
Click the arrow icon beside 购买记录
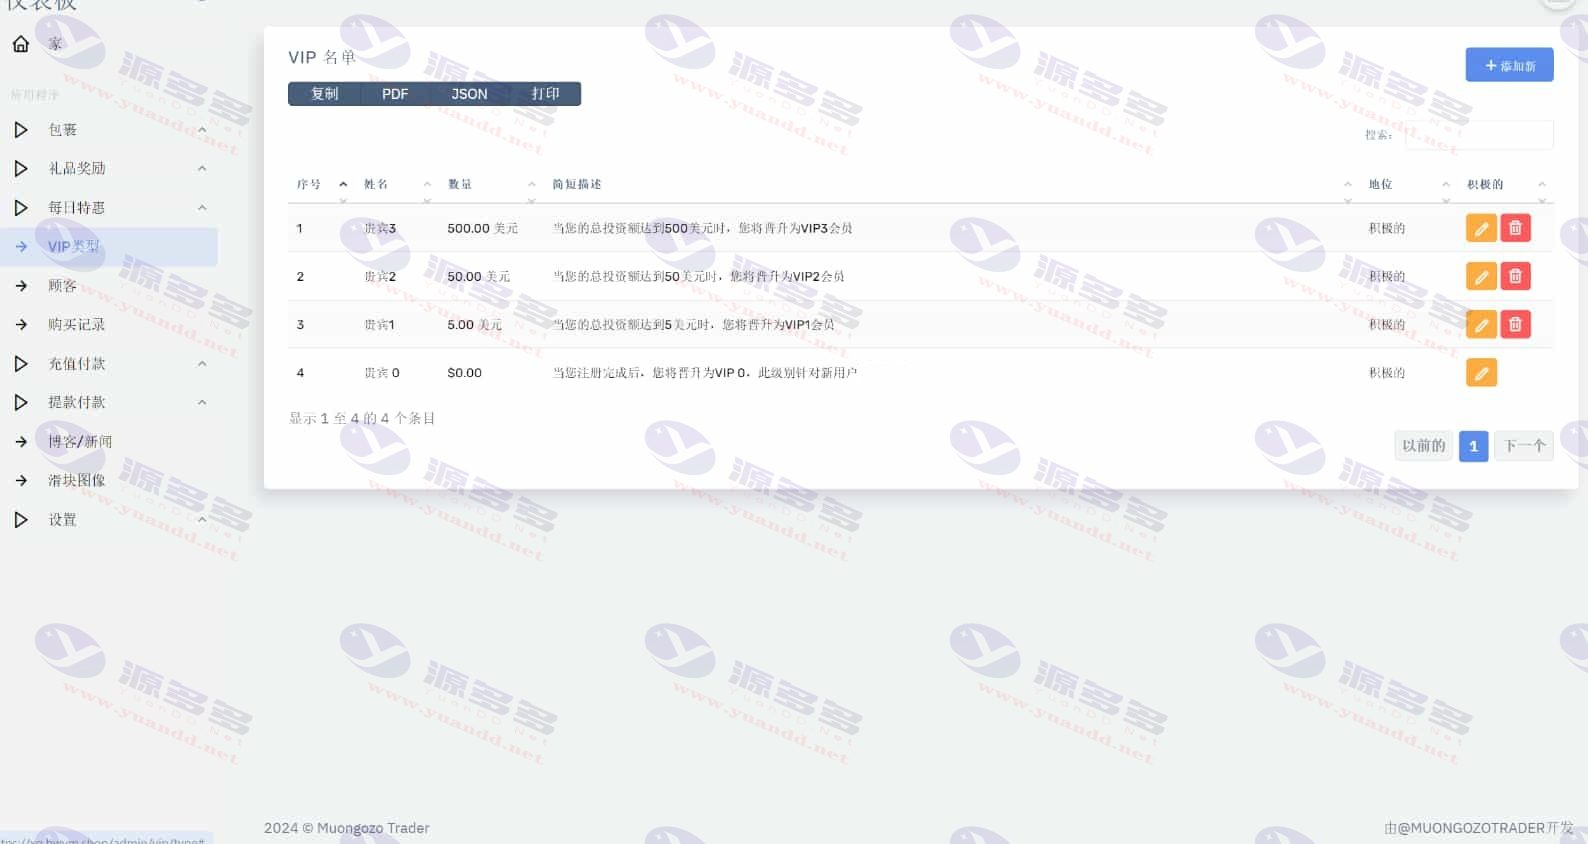[21, 325]
